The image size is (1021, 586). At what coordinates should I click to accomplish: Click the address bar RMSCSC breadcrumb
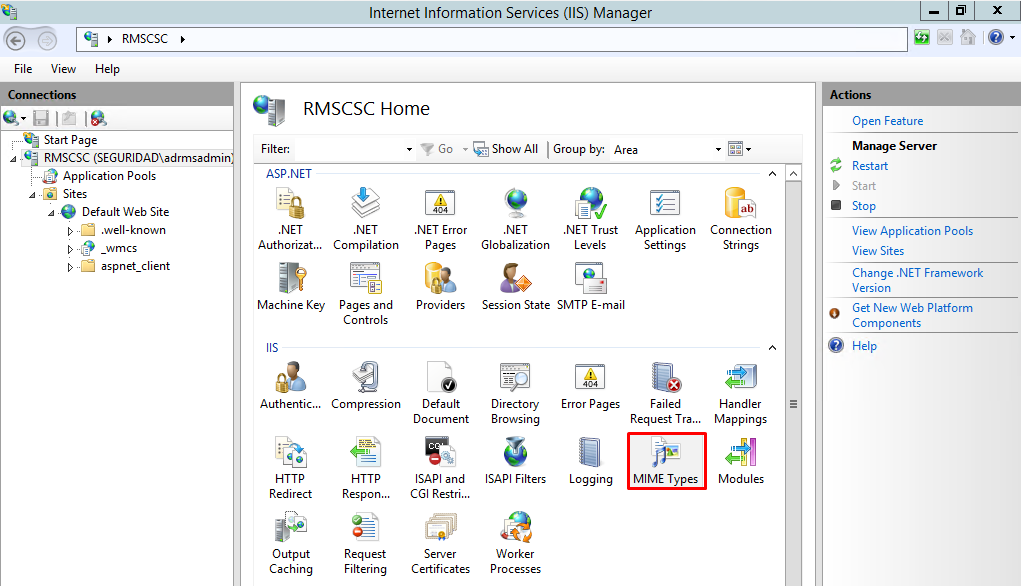[145, 39]
